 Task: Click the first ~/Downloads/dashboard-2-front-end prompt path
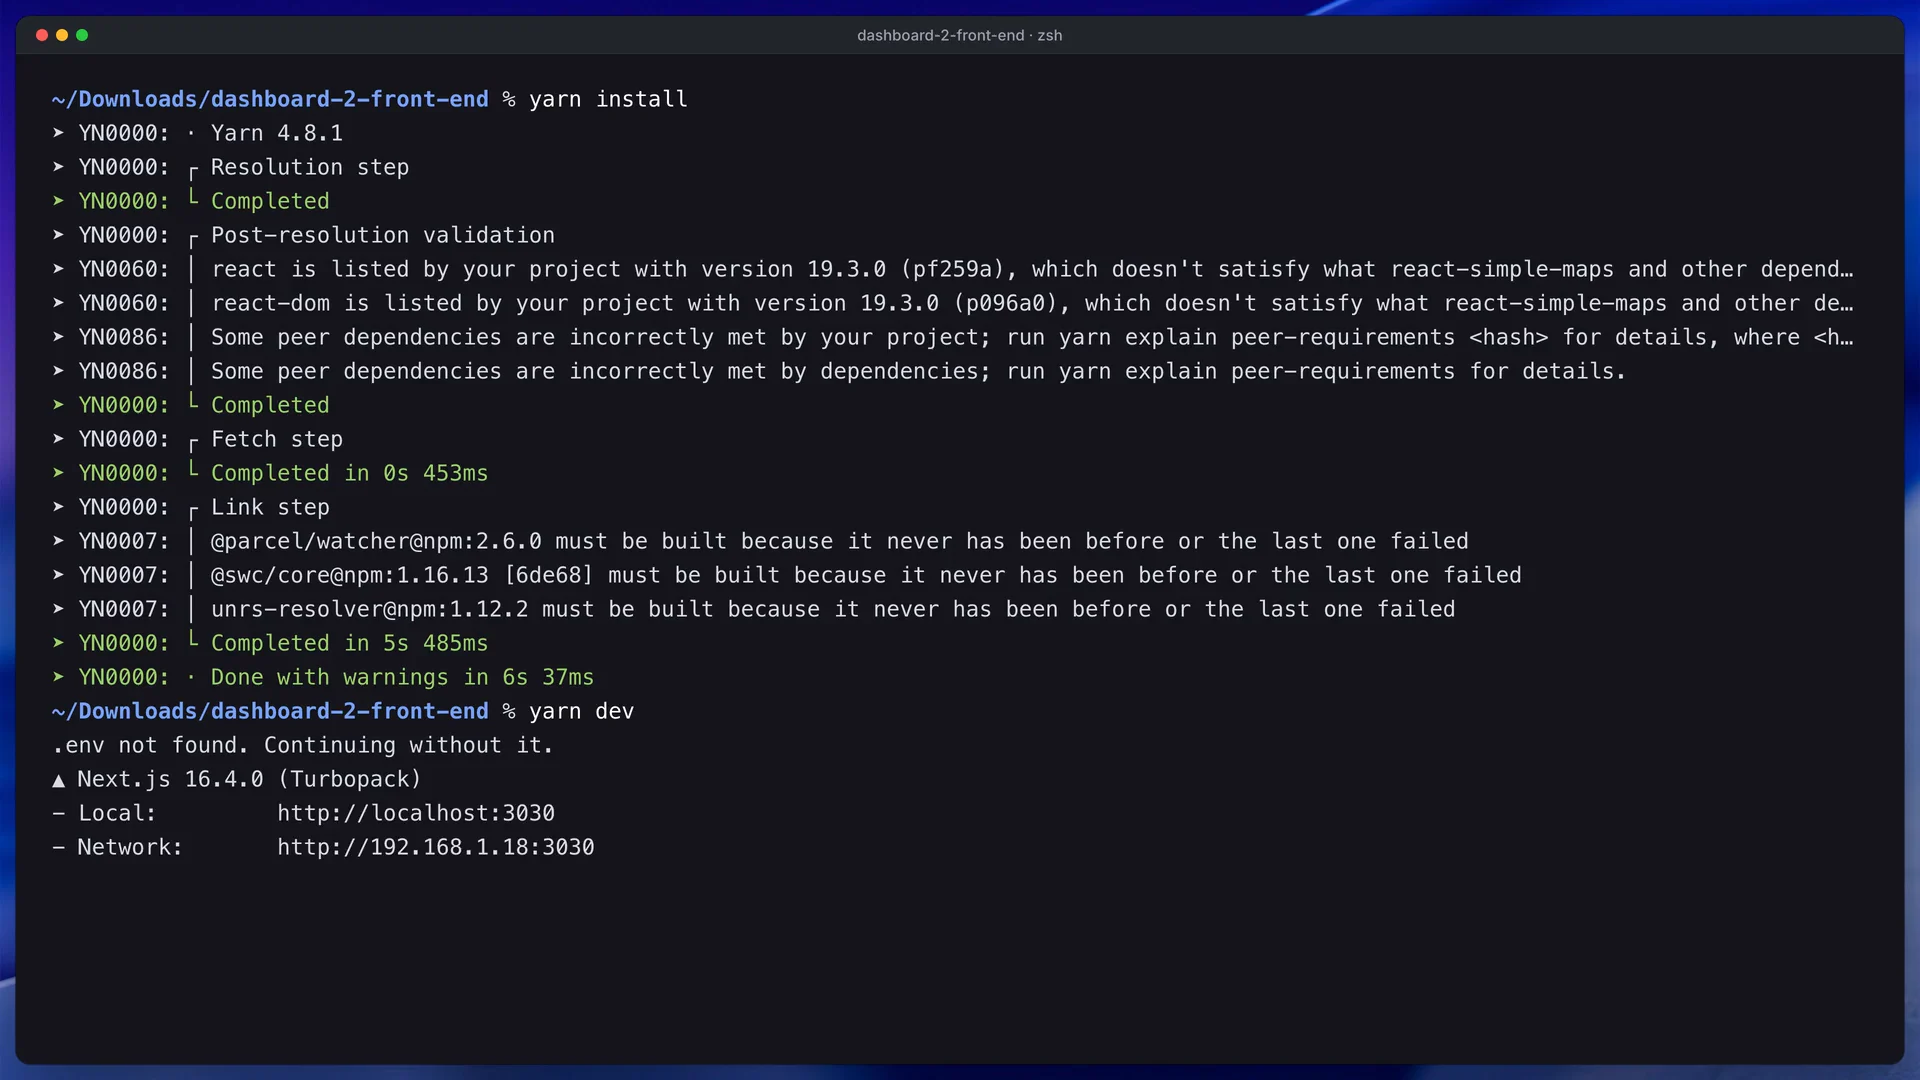click(x=270, y=99)
